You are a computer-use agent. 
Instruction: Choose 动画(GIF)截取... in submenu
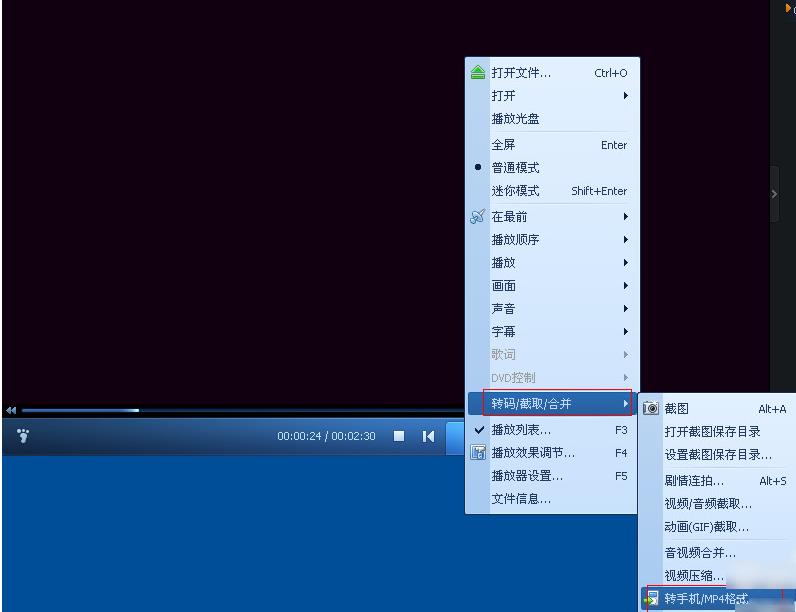pos(717,527)
